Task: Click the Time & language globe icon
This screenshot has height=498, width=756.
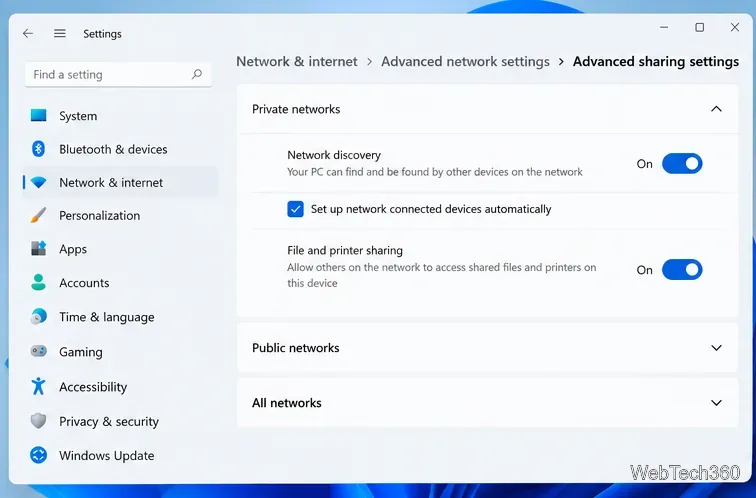Action: tap(39, 317)
